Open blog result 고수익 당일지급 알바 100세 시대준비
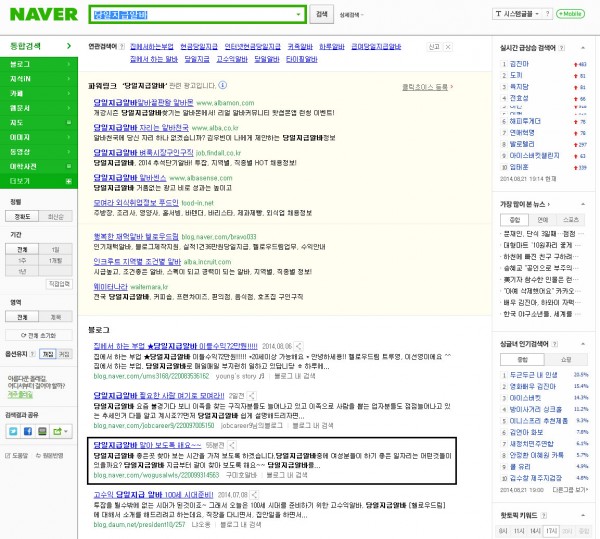 tap(153, 494)
